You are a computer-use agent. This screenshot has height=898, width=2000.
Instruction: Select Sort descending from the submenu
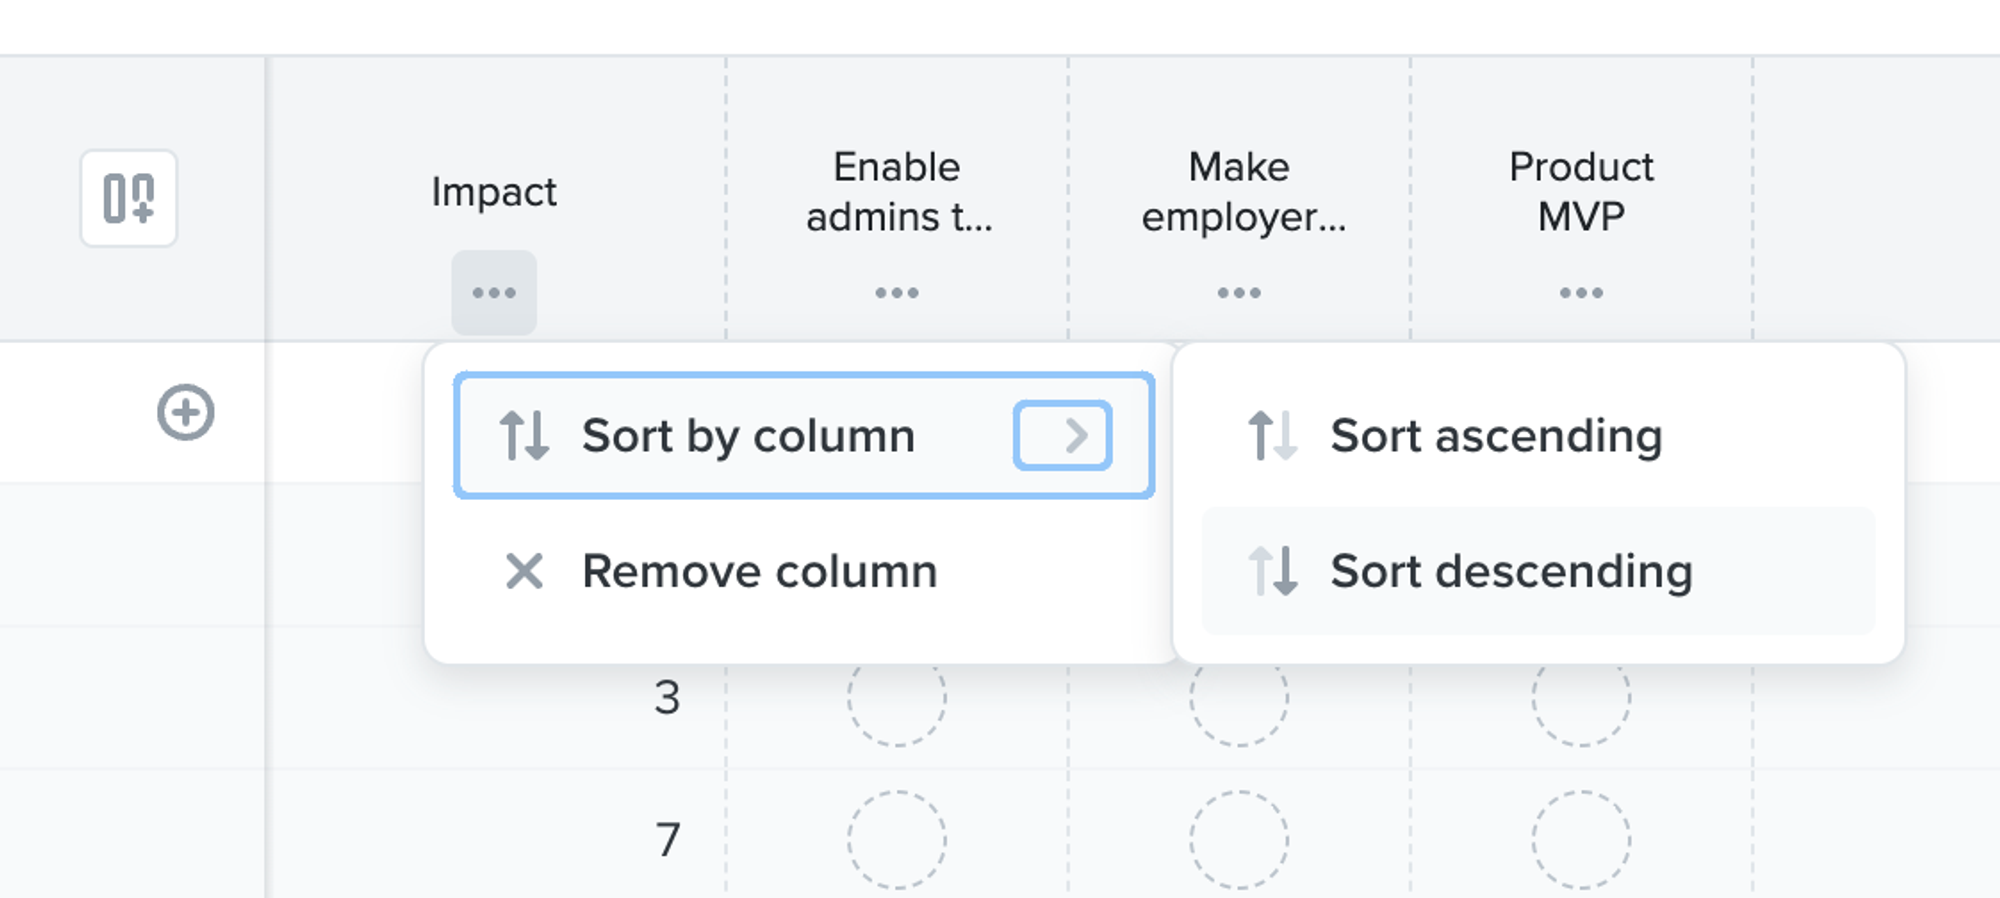[x=1510, y=570]
